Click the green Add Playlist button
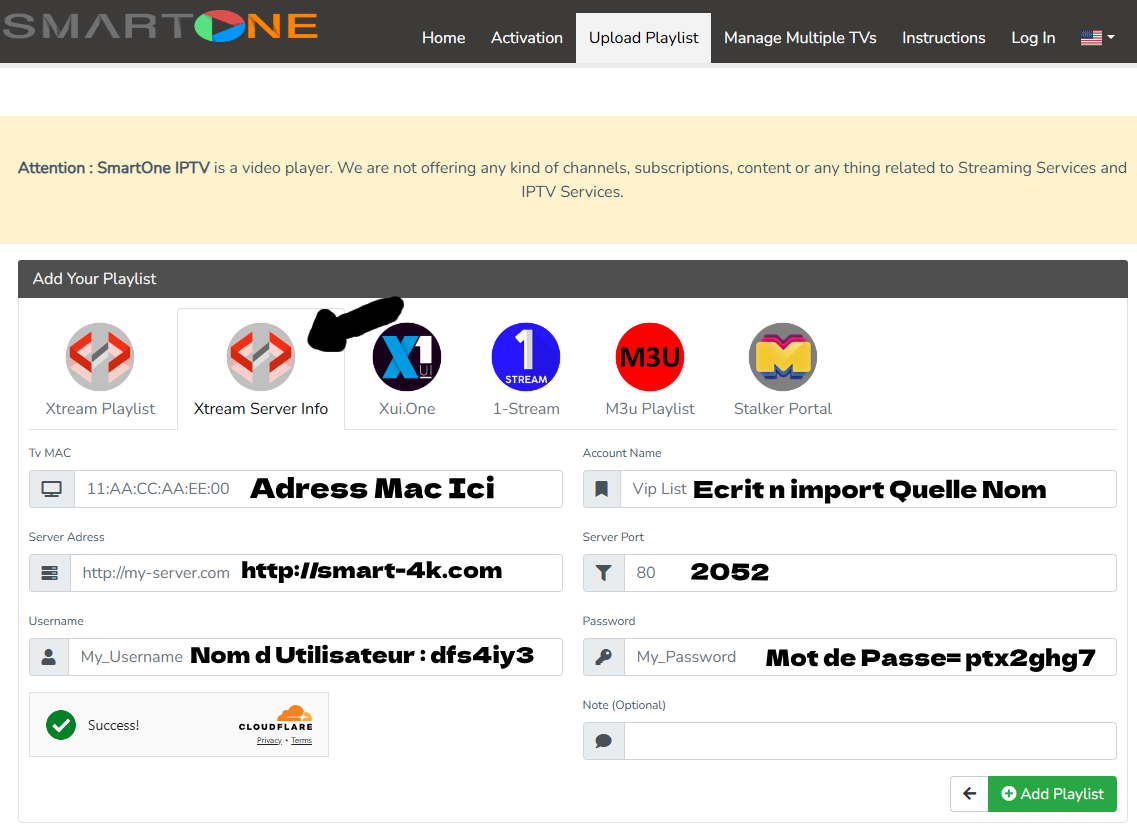1137x837 pixels. coord(1052,794)
